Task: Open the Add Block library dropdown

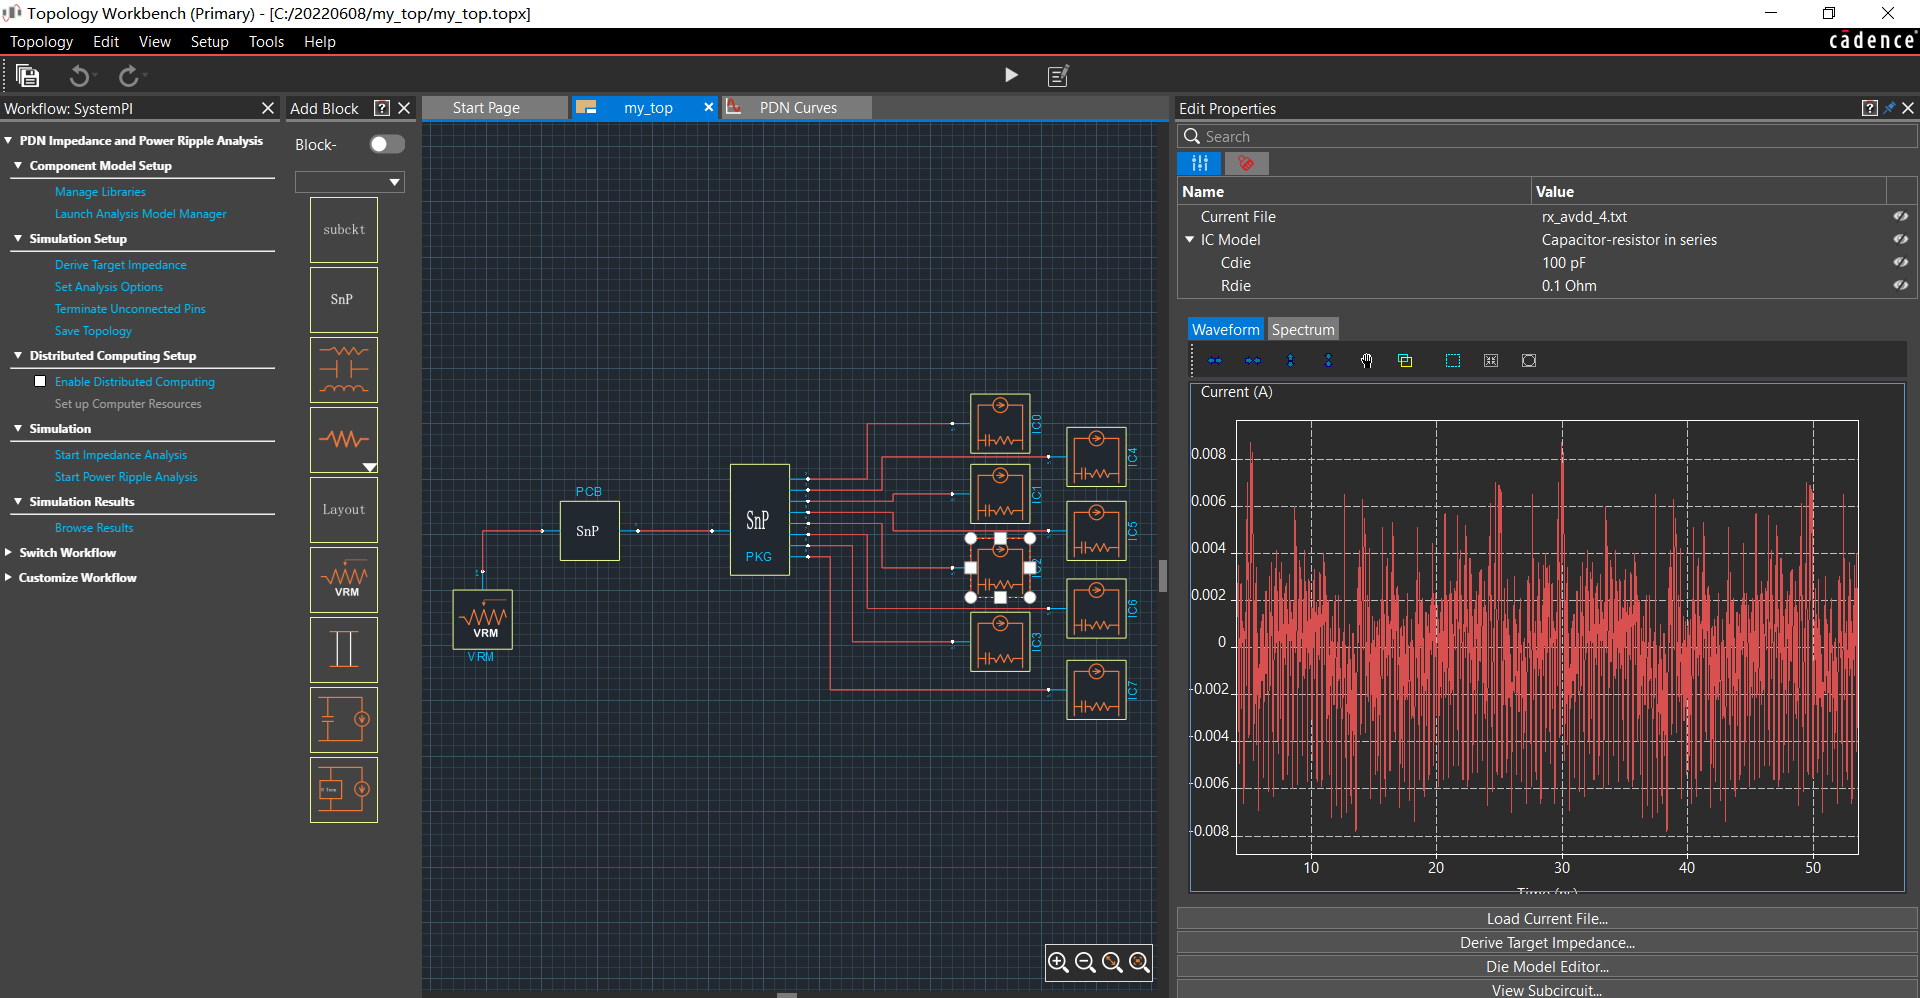Action: point(350,182)
